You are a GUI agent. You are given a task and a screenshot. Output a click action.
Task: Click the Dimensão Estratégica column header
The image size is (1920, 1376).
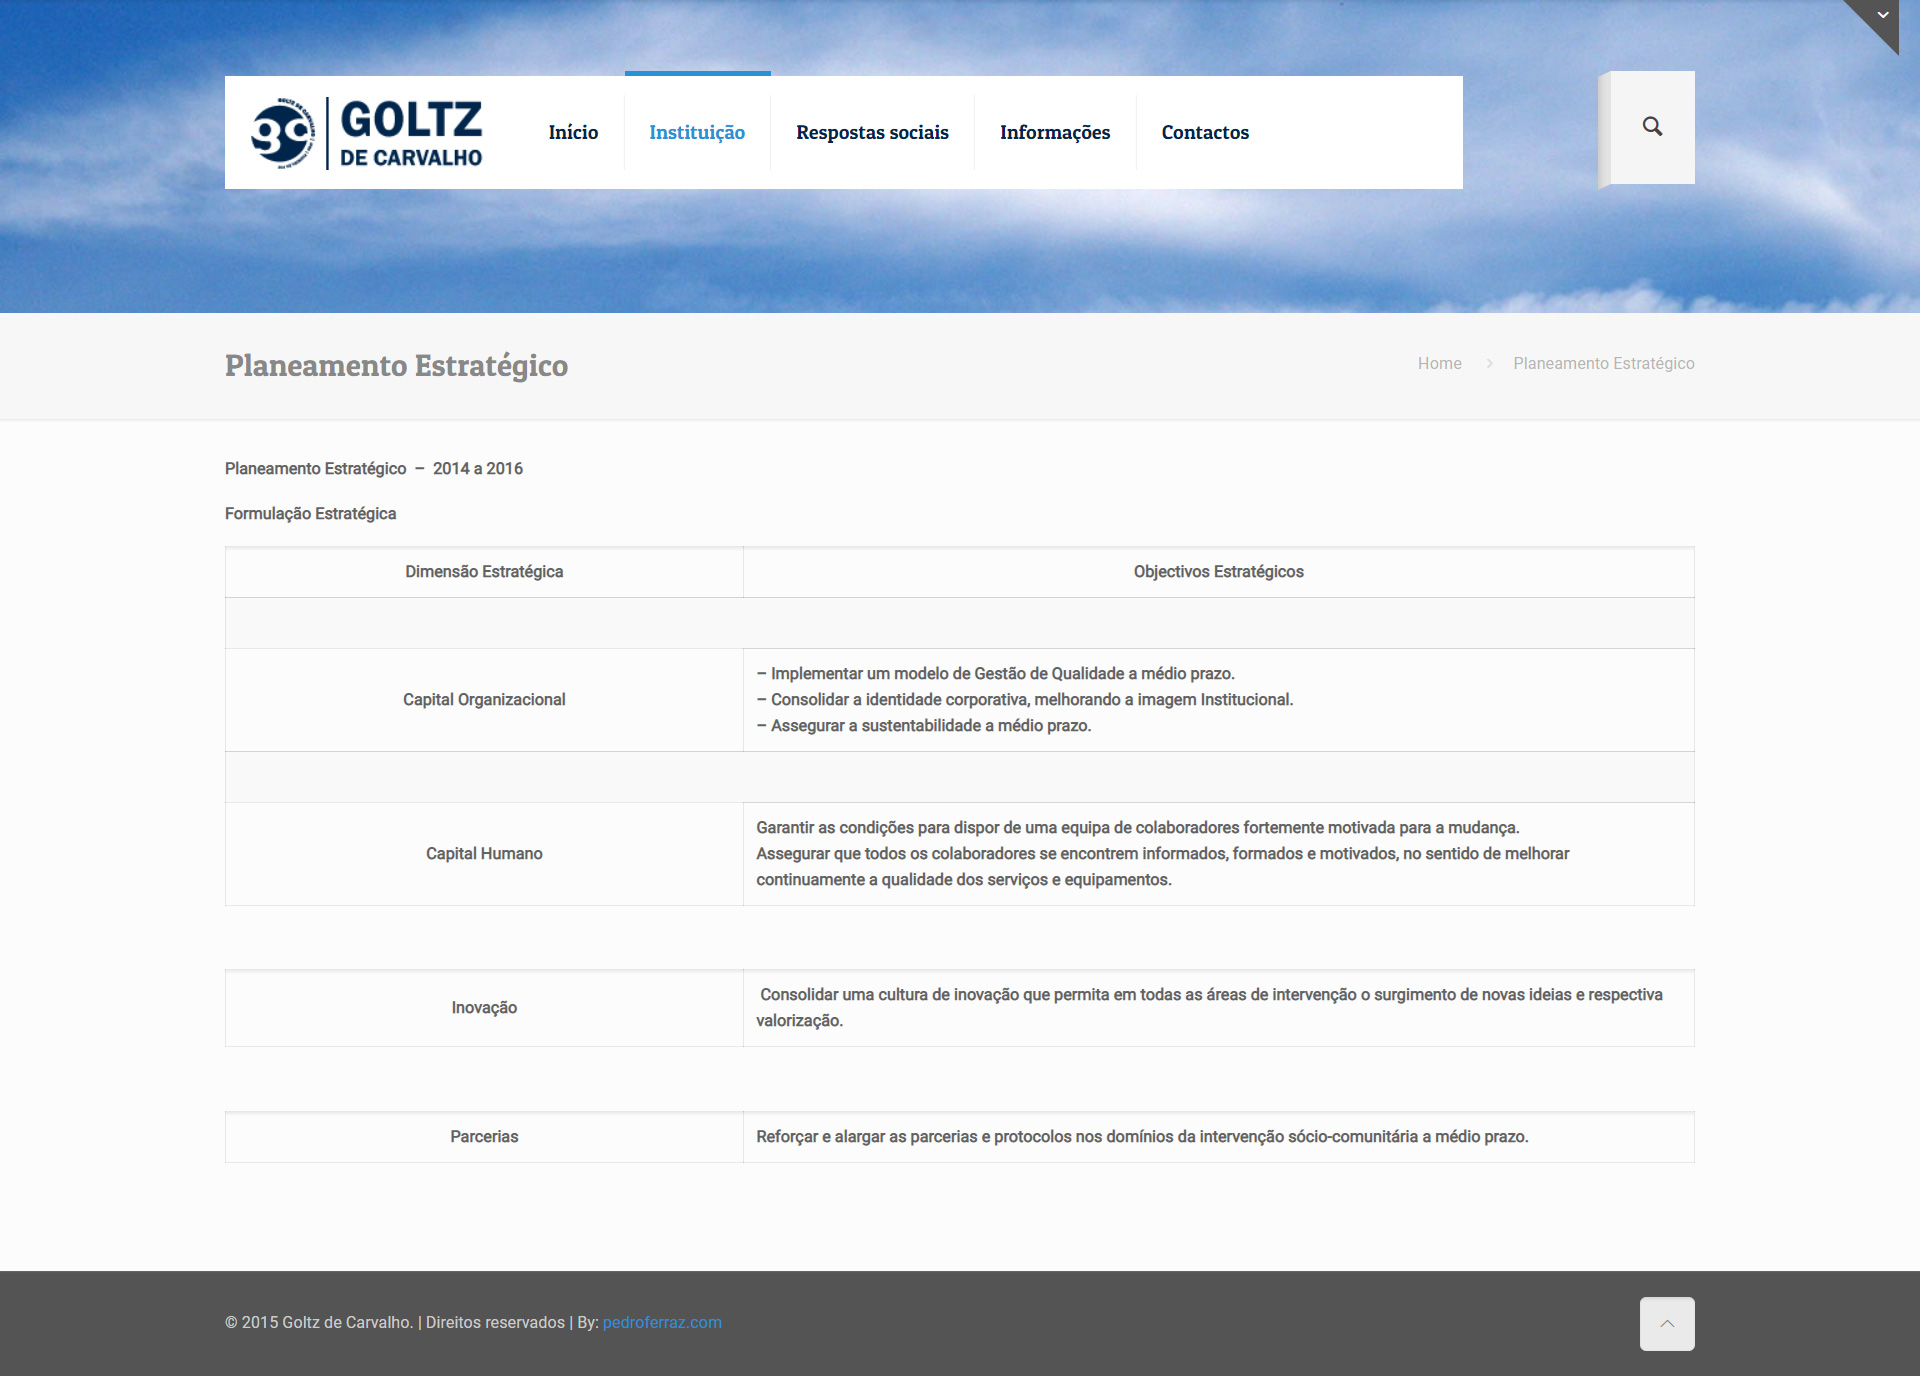pyautogui.click(x=484, y=572)
